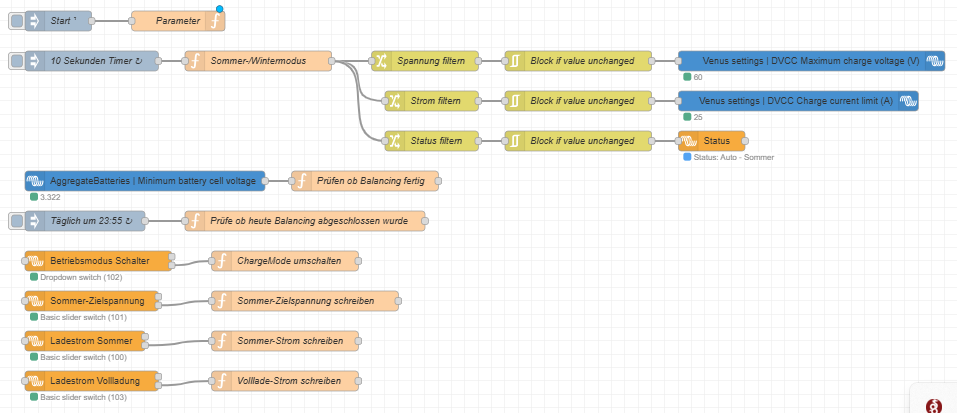Select AggregateBatteries Minimum battery cell voltage node
The height and width of the screenshot is (413, 957).
coord(145,181)
